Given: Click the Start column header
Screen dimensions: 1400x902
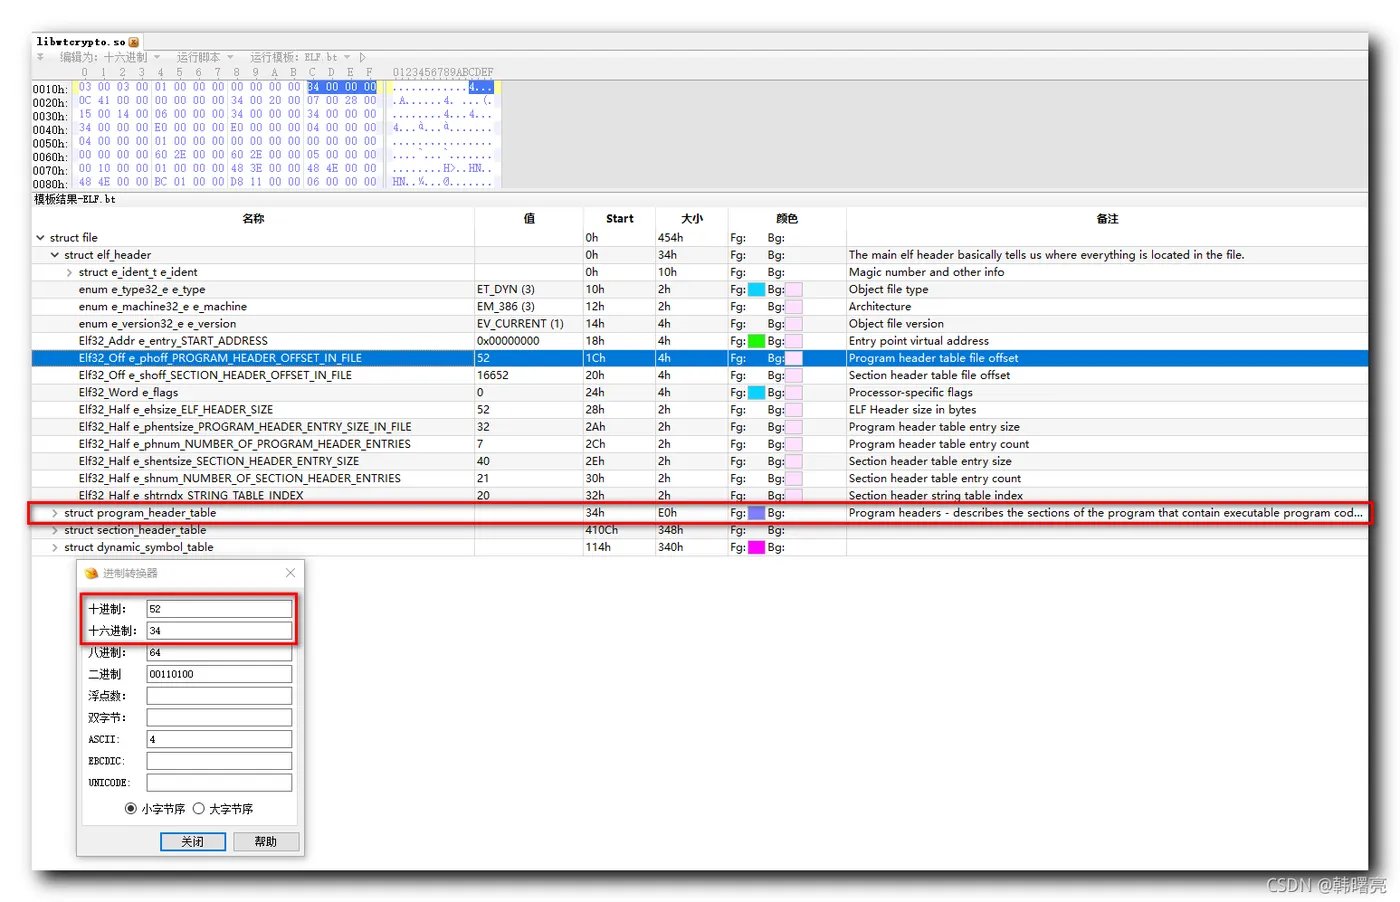Looking at the screenshot, I should tap(619, 218).
